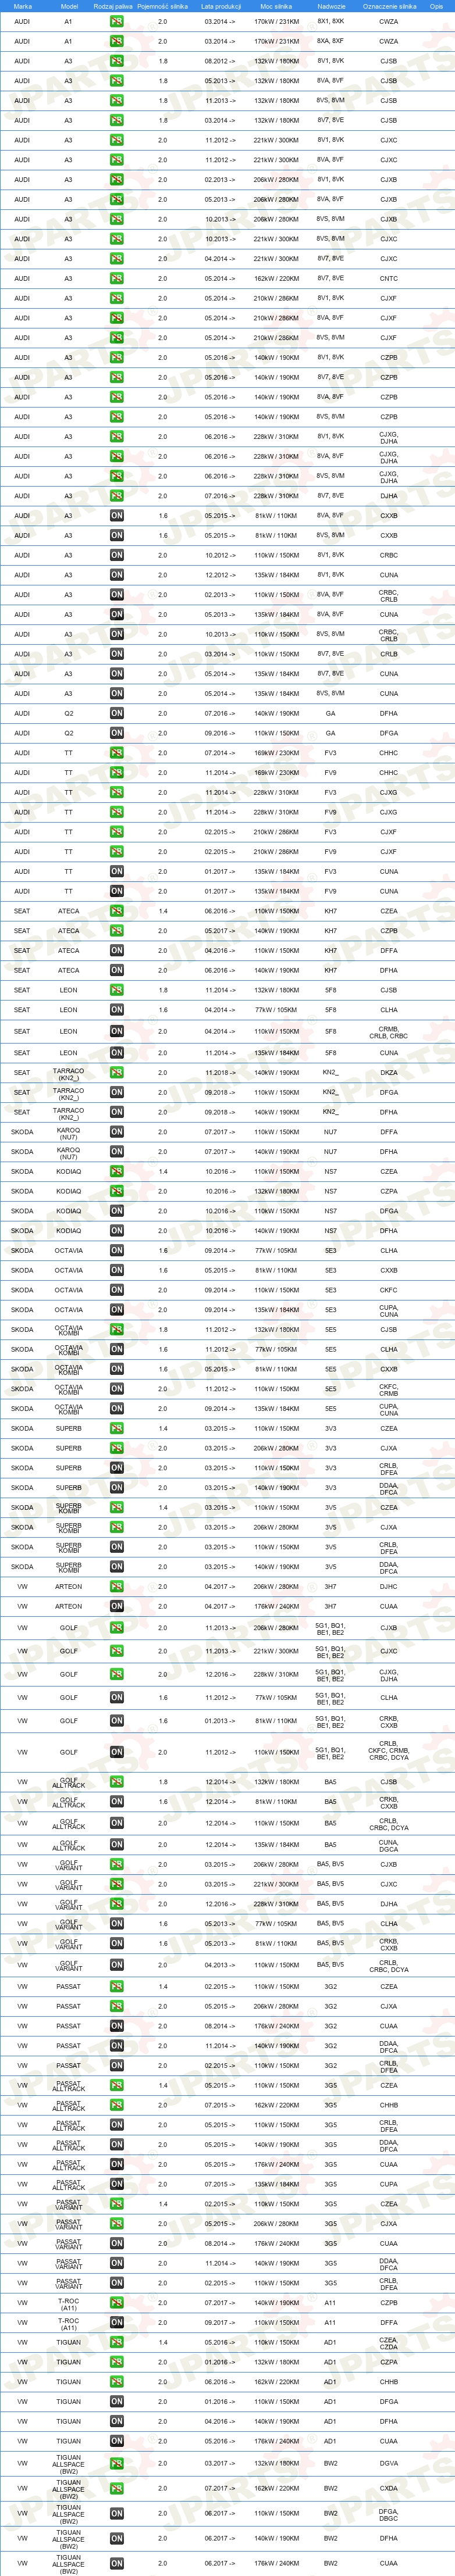Viewport: 455px width, 2576px height.
Task: Click the Marka column header
Action: point(22,6)
